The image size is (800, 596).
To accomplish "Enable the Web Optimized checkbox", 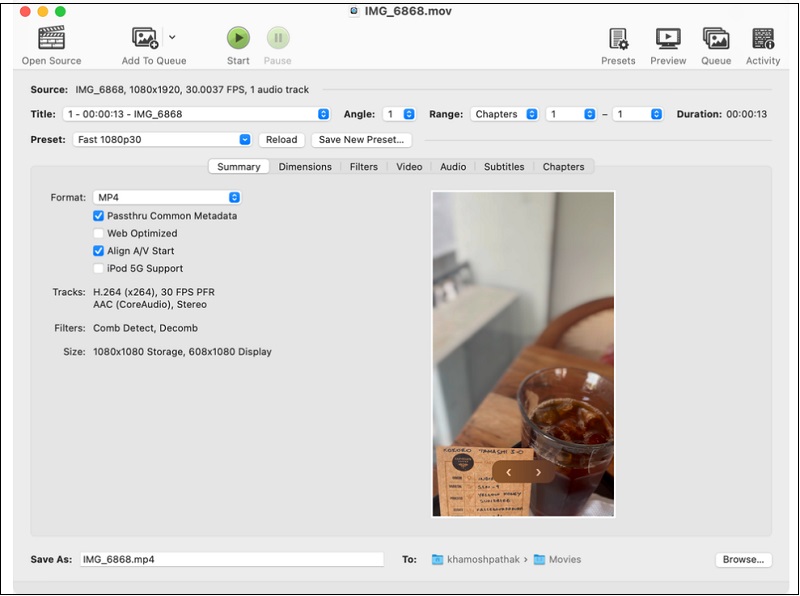I will pyautogui.click(x=99, y=234).
